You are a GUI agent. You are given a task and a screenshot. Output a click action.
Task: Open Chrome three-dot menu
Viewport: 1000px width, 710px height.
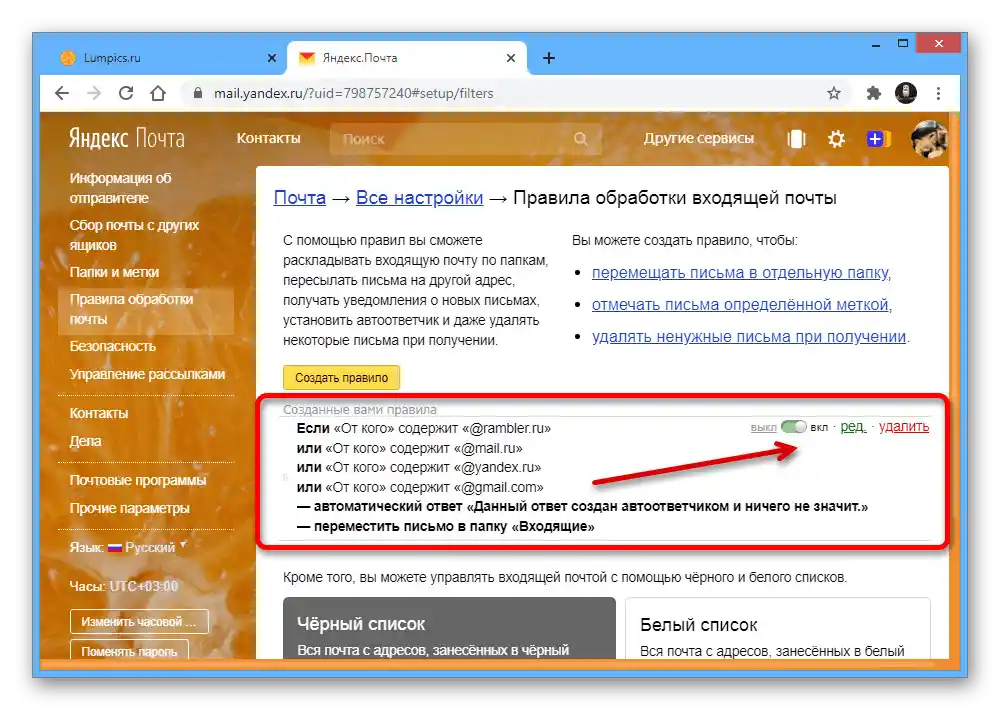click(938, 93)
